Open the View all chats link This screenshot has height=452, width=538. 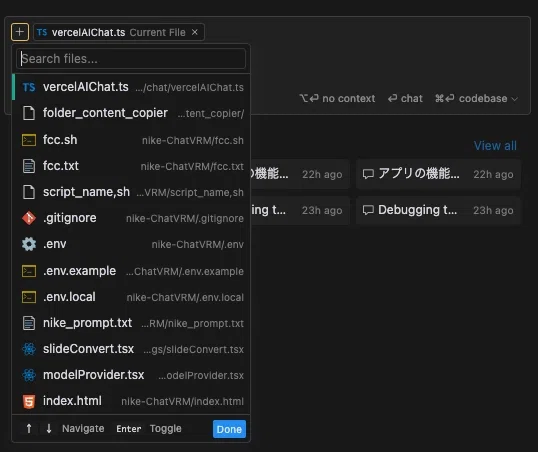(x=495, y=146)
